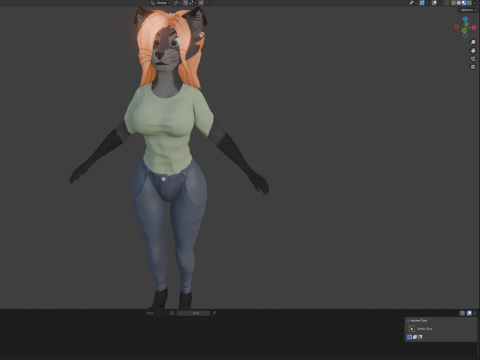
Task: Toggle X-ray mode in viewport header
Action: tap(446, 3)
